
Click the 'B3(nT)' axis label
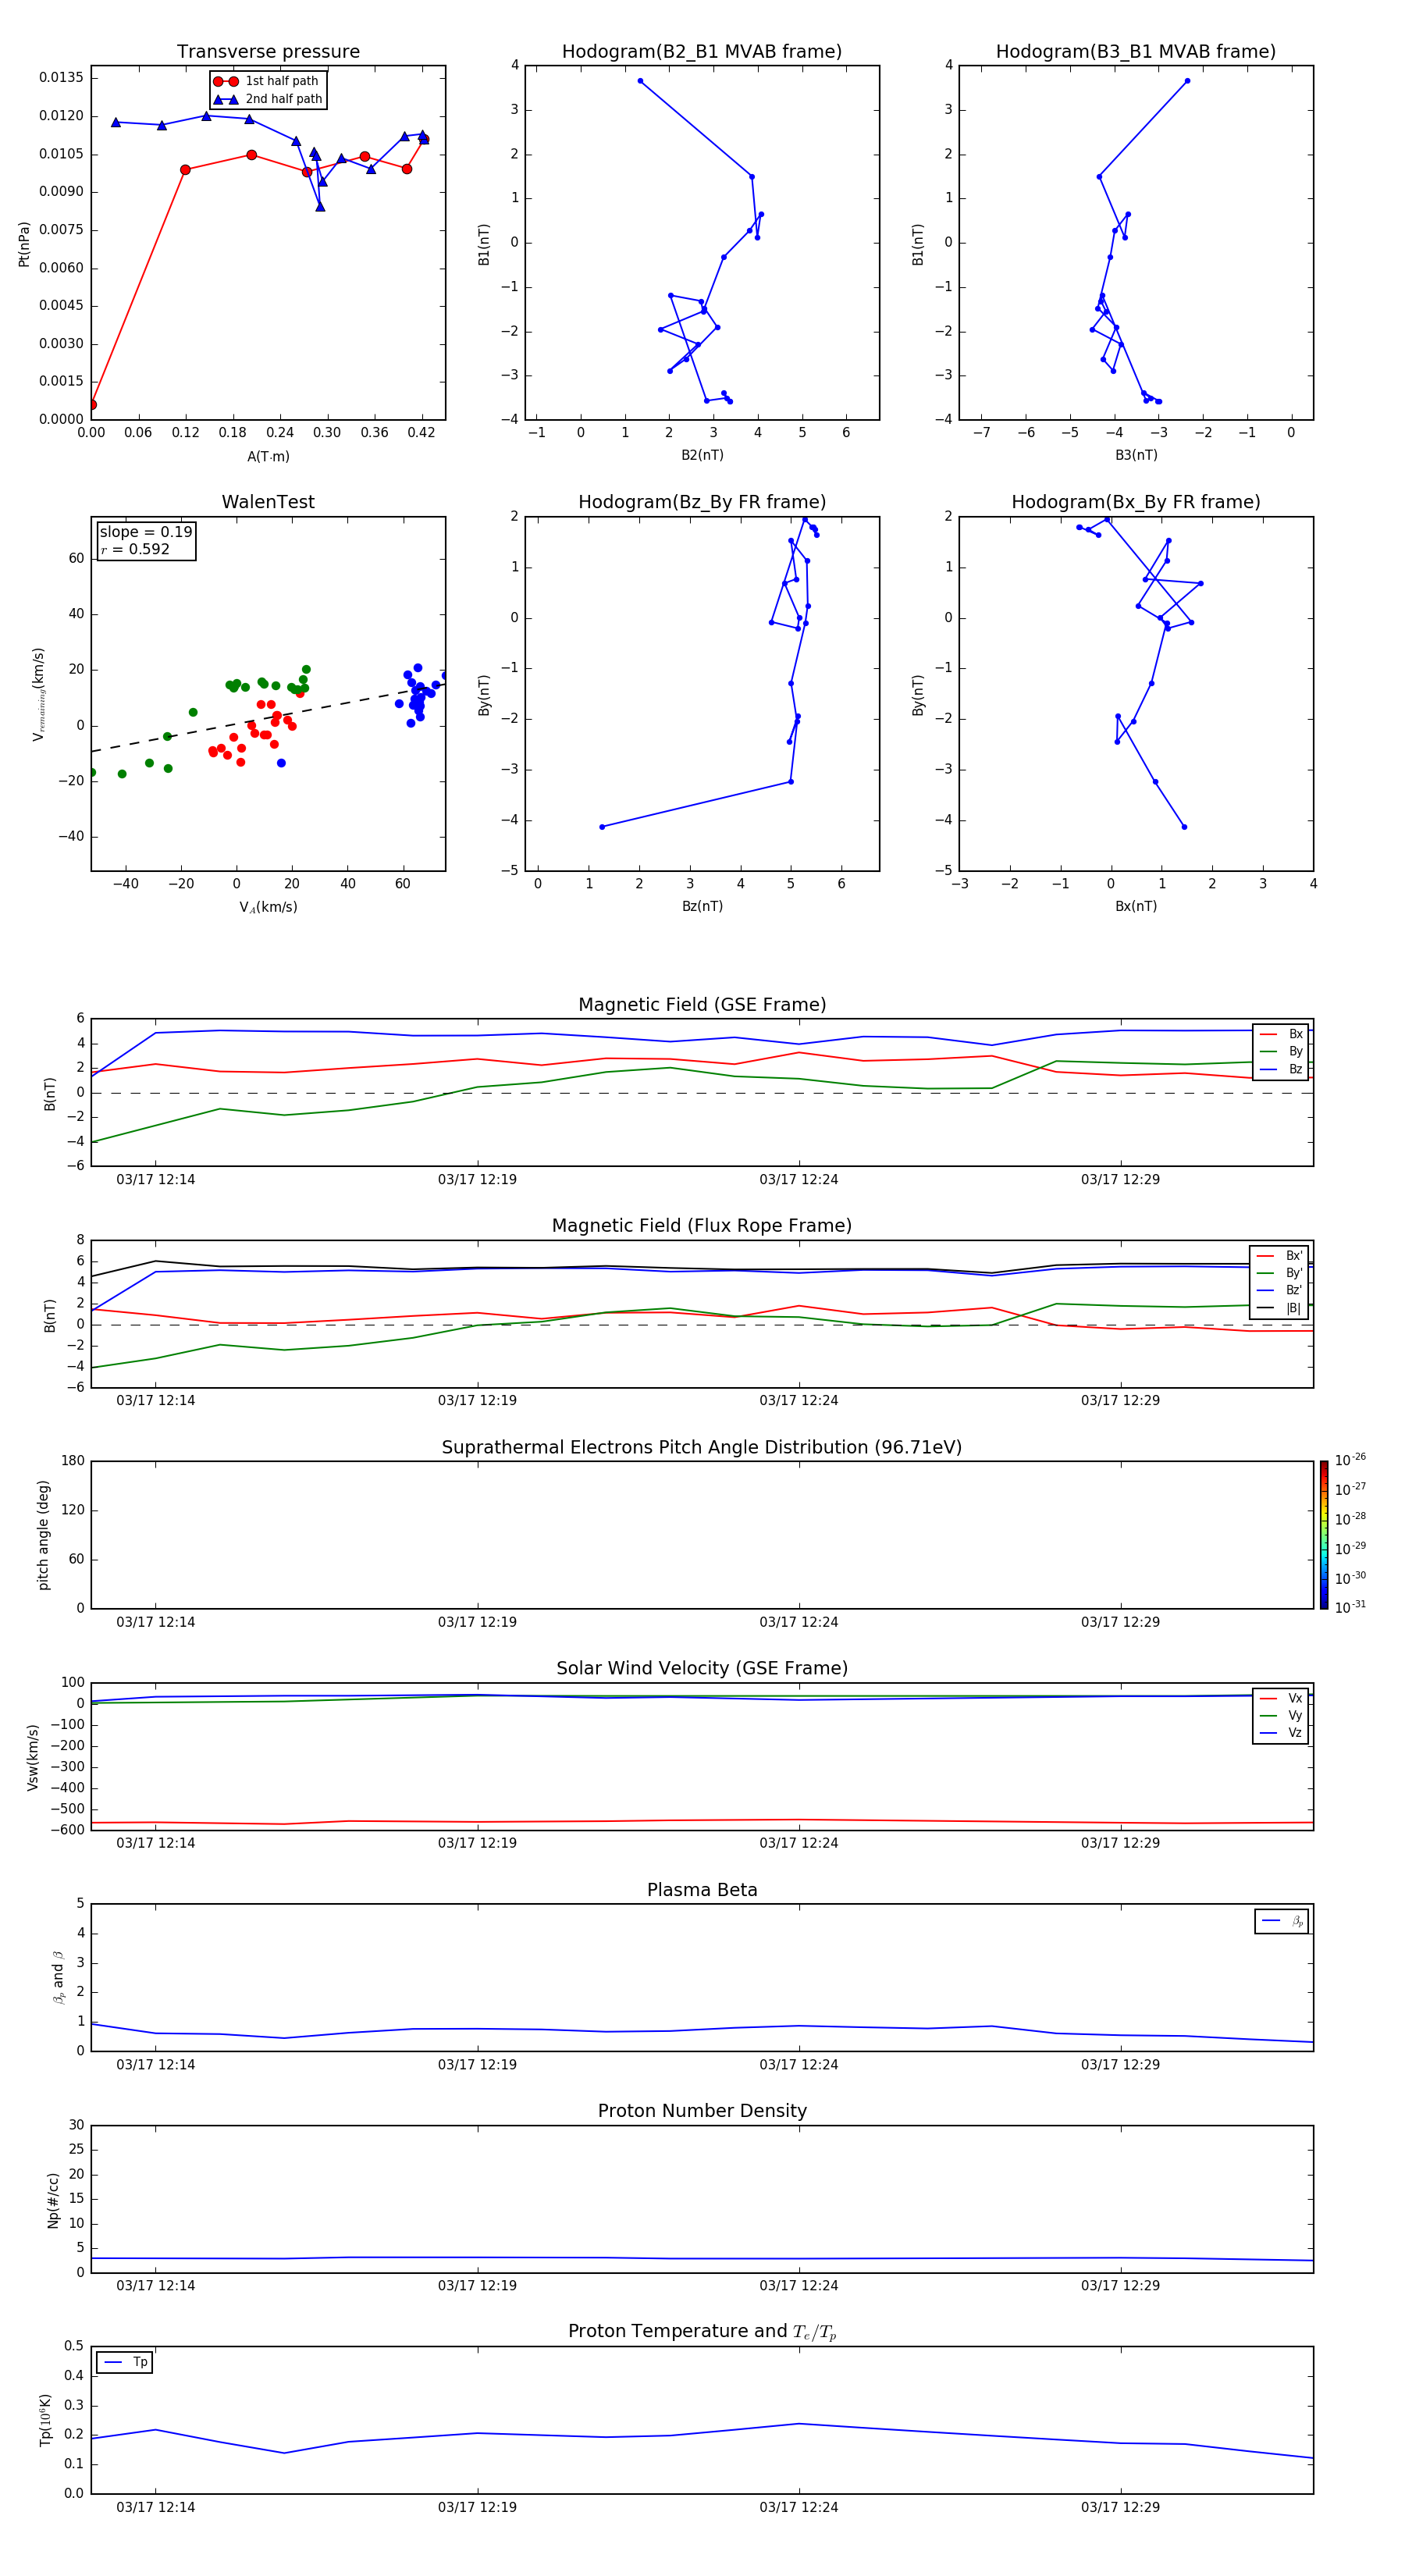pyautogui.click(x=1136, y=455)
